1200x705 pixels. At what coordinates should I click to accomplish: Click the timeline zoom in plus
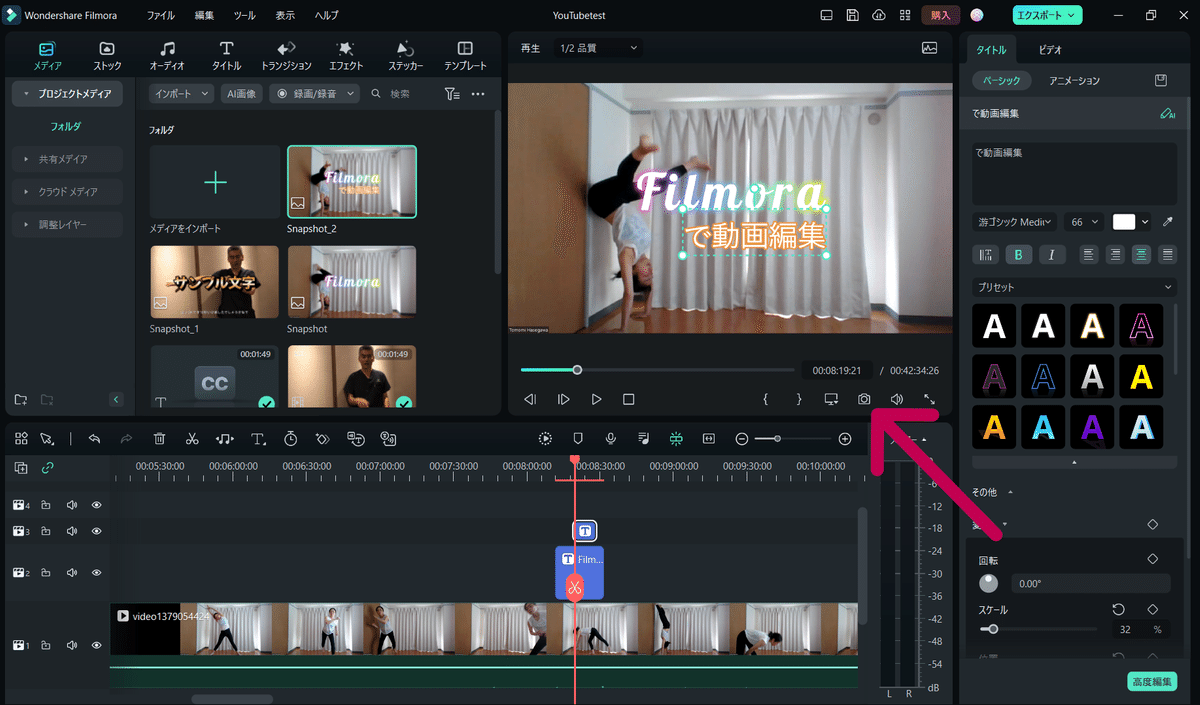[x=845, y=439]
